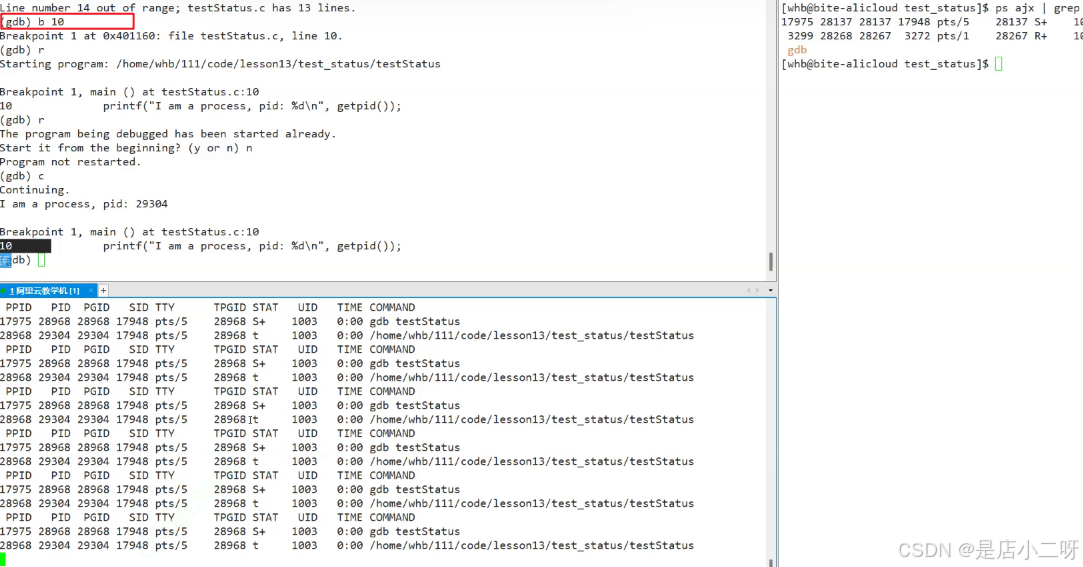The image size is (1083, 567).
Task: Click the green status dot on tab
Action: point(5,291)
